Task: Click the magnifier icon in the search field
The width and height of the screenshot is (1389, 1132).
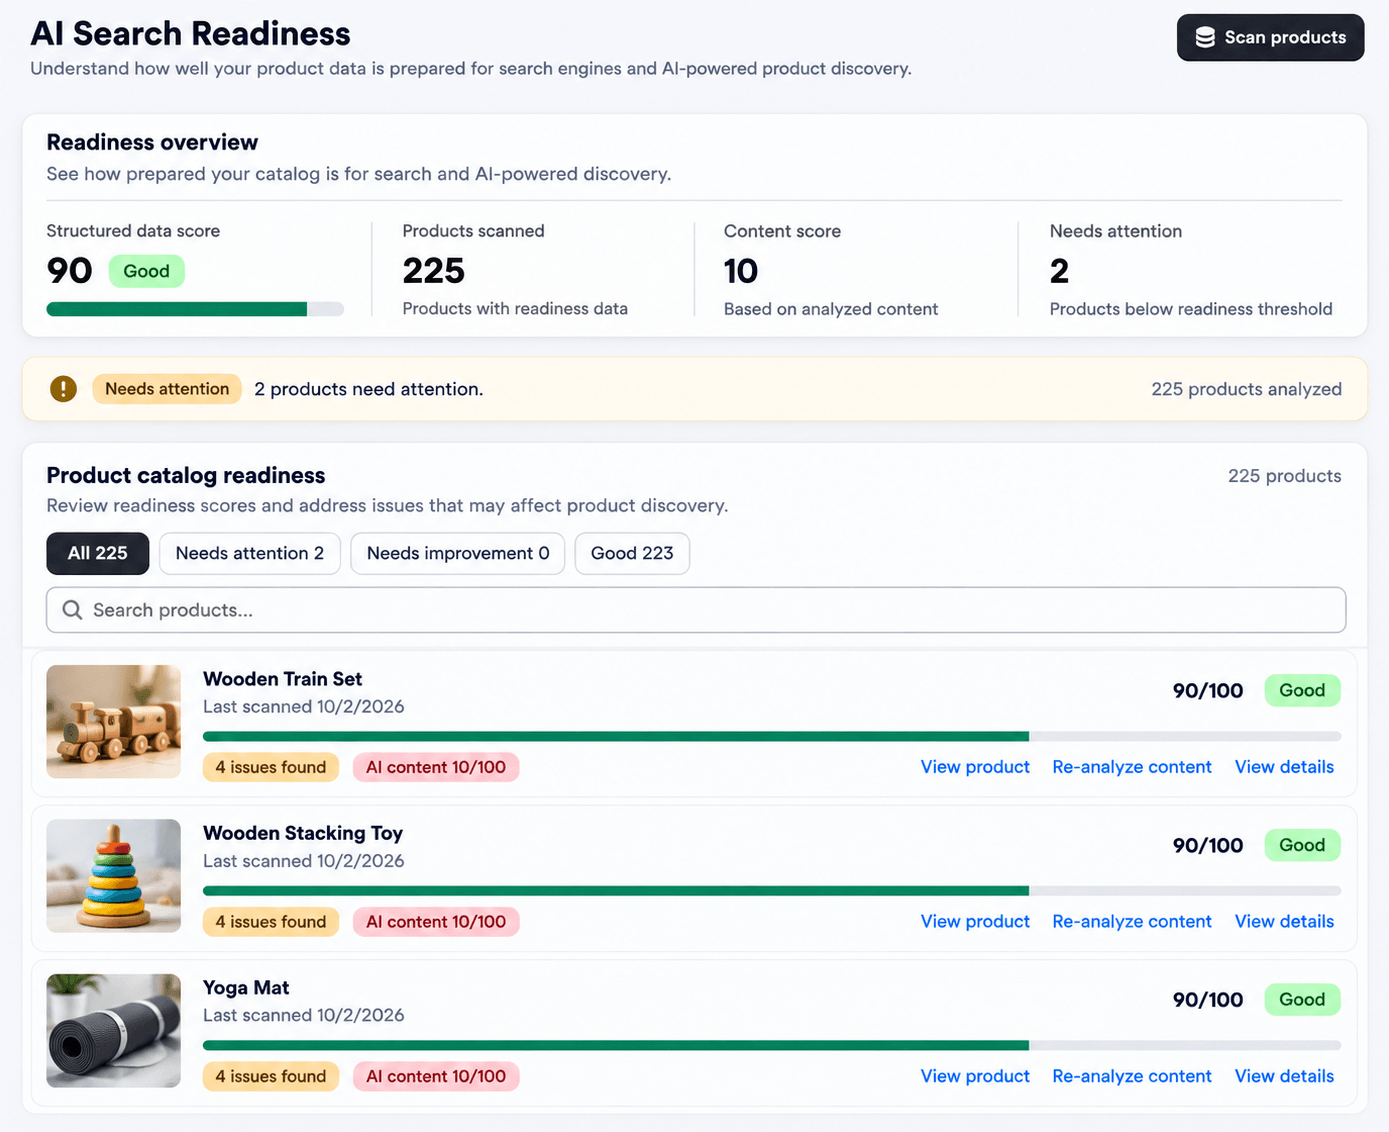Action: 72,610
